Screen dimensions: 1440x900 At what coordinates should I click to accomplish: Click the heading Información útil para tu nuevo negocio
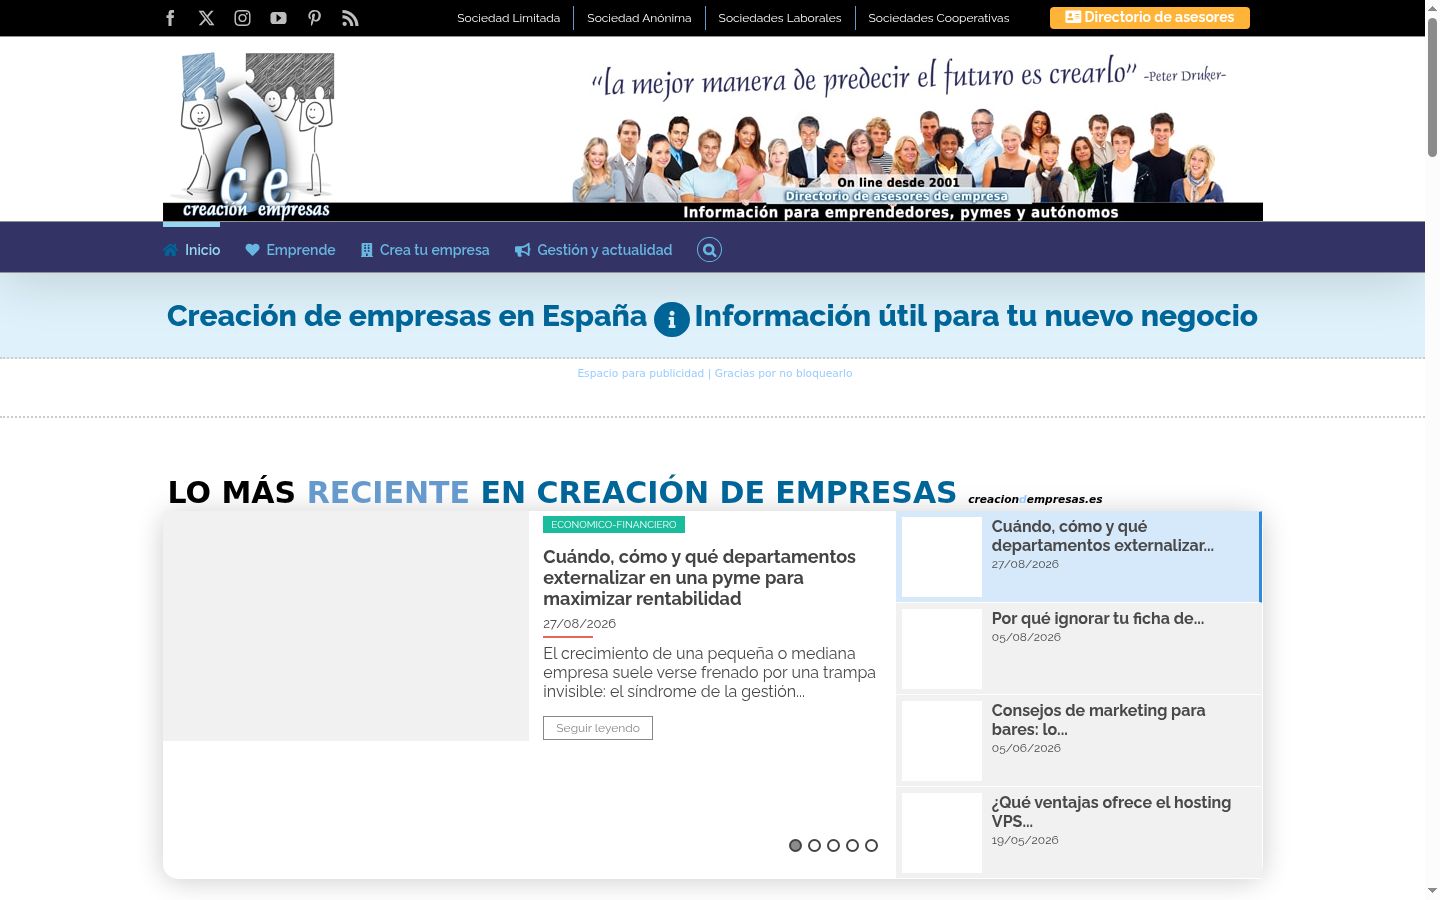[x=976, y=316]
